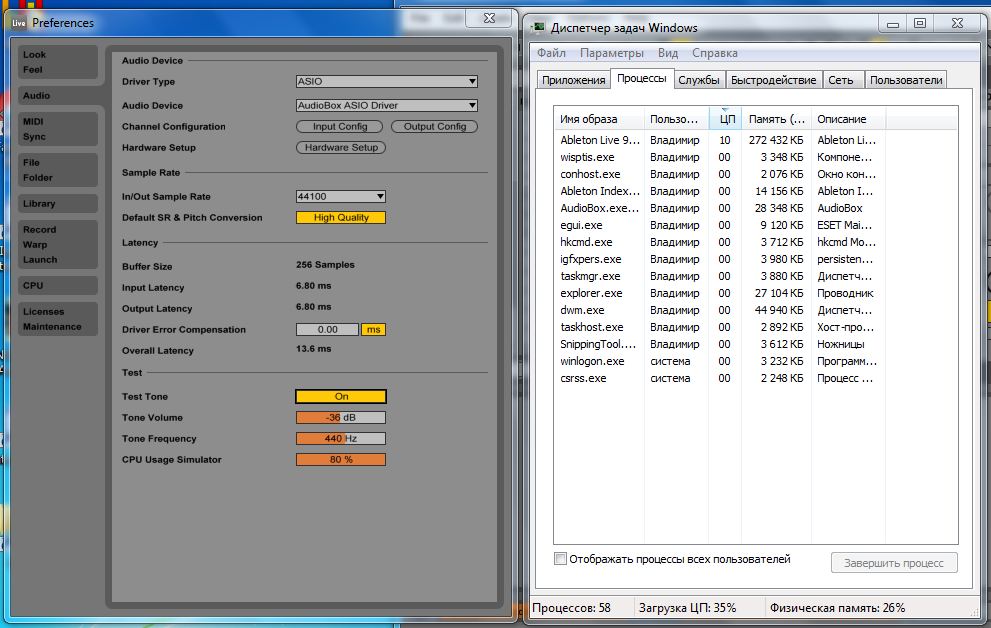Click the Завершить процесс button
Image resolution: width=991 pixels, height=628 pixels.
894,563
